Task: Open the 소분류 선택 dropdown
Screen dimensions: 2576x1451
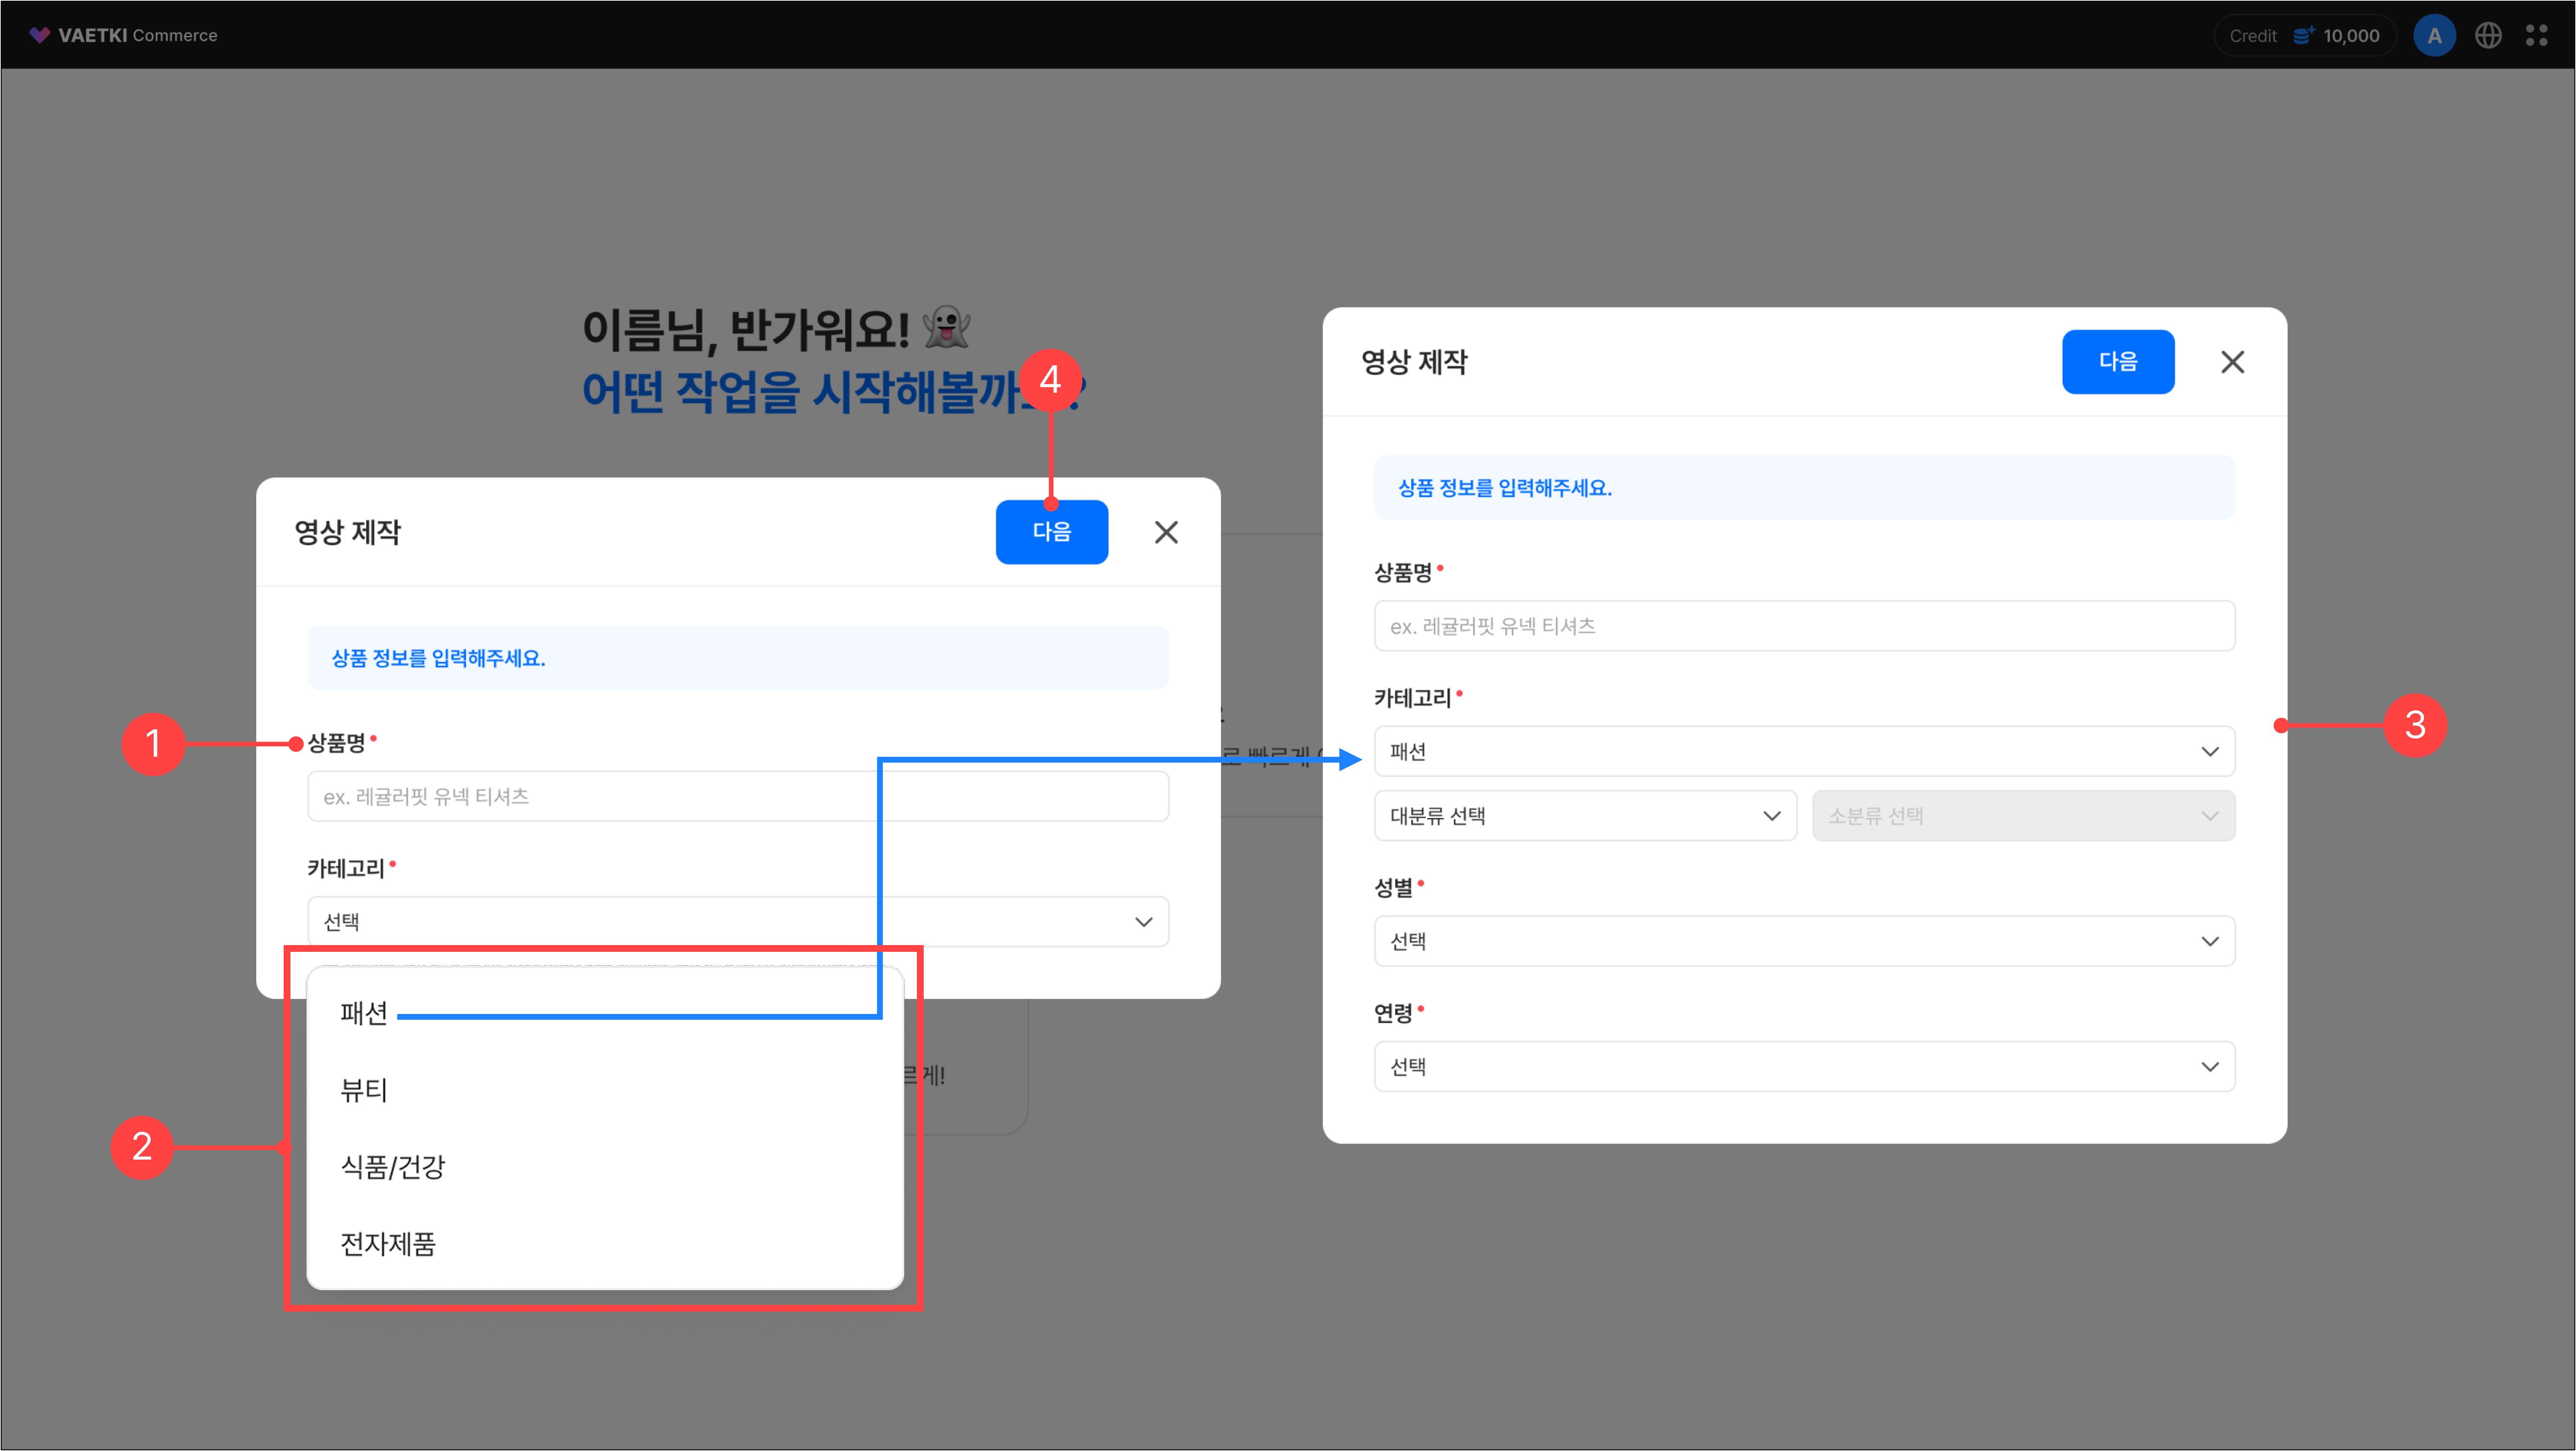Action: pos(2024,816)
